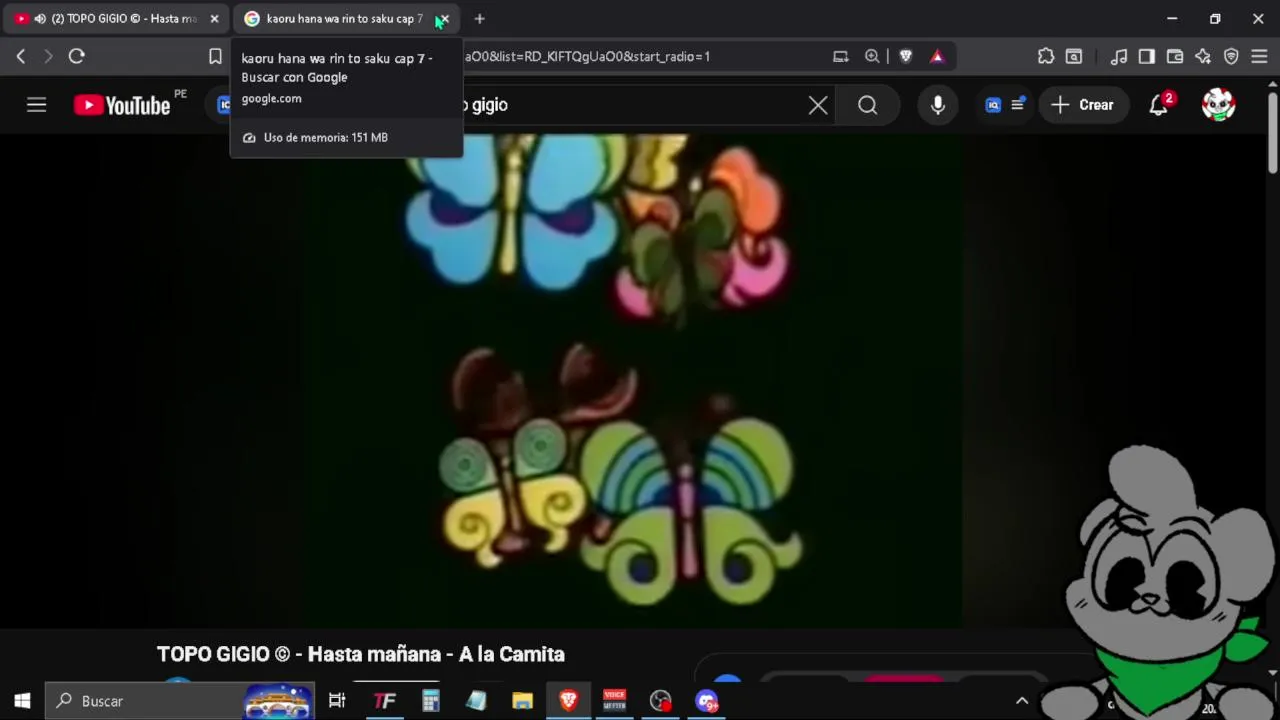1280x720 pixels.
Task: Open the TF app on the taskbar
Action: click(x=384, y=701)
